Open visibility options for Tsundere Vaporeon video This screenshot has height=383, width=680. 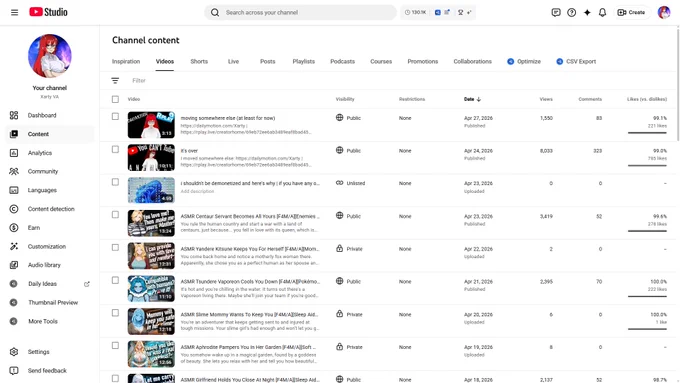tap(349, 282)
